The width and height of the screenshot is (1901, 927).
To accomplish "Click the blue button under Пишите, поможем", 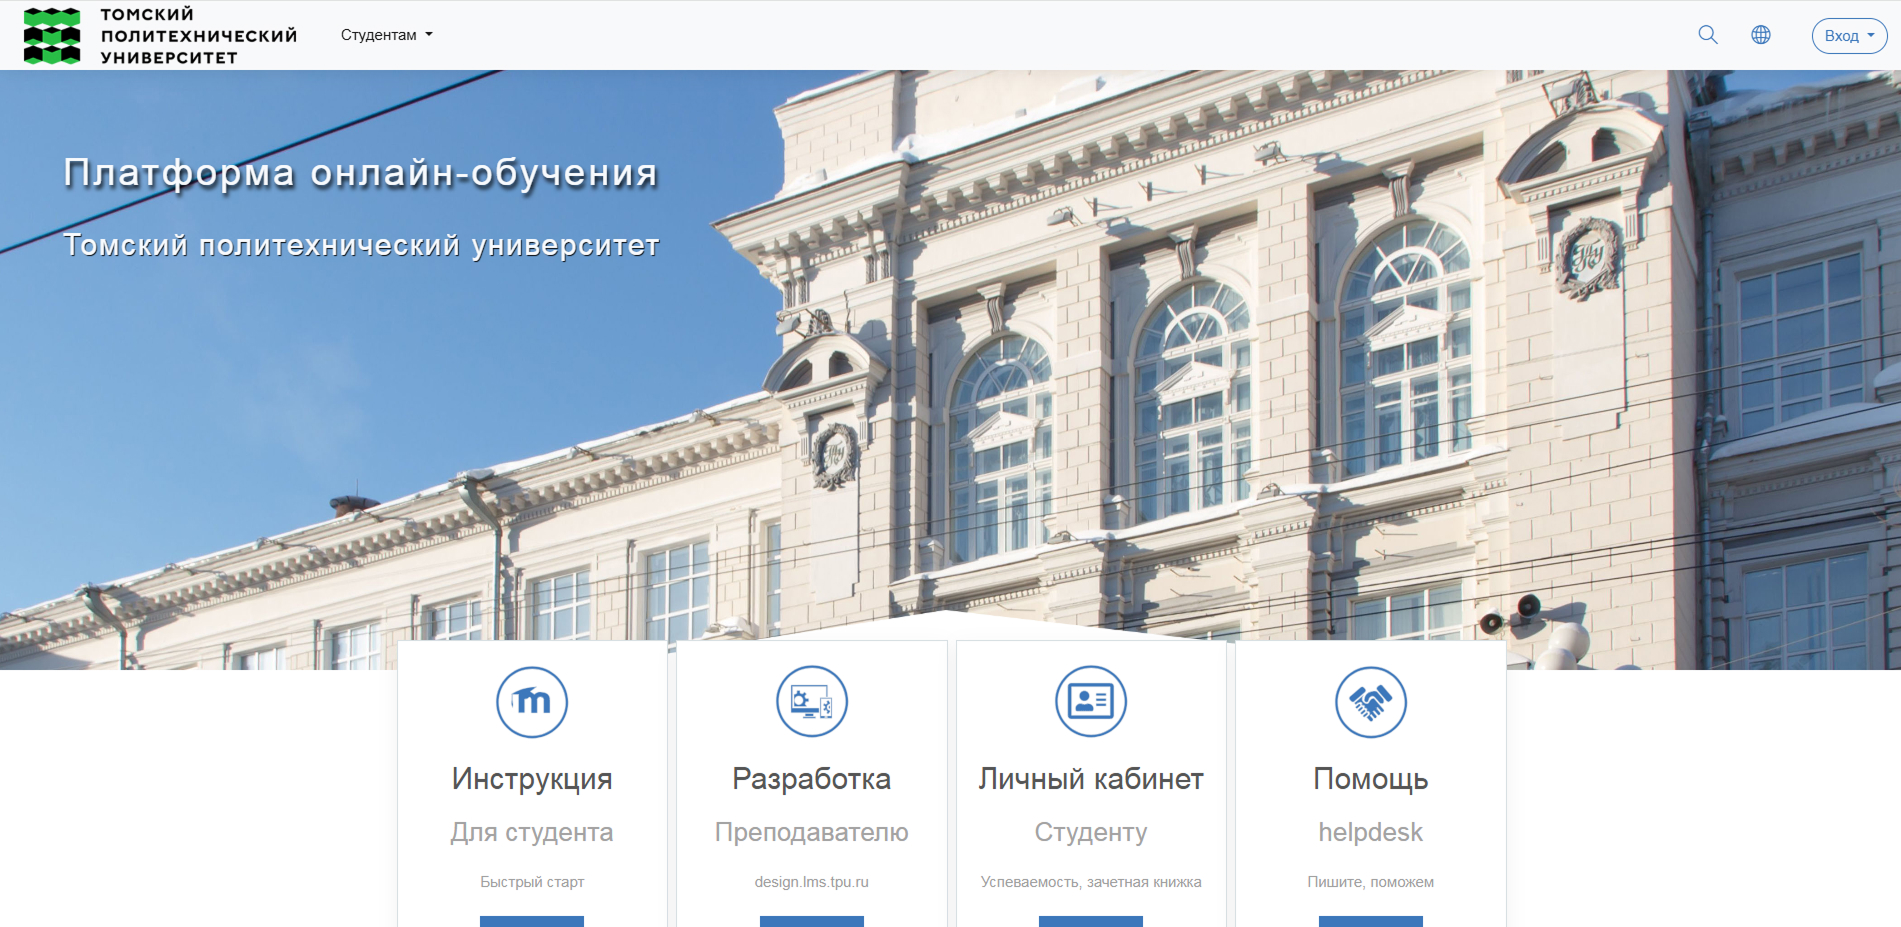I will pyautogui.click(x=1371, y=921).
